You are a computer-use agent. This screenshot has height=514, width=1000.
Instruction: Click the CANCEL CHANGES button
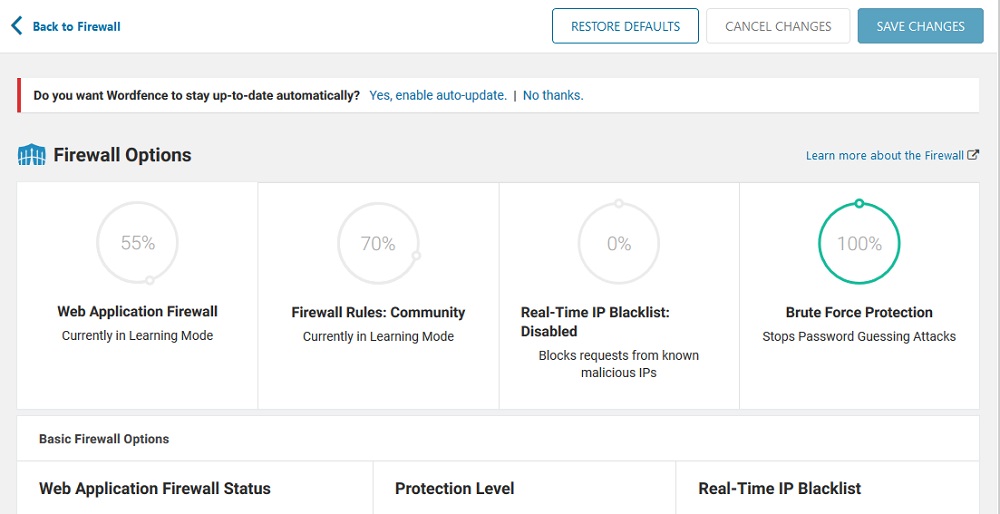(778, 26)
